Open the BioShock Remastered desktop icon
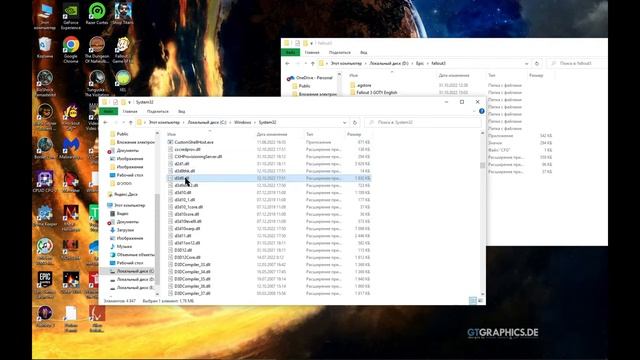This screenshot has width=640, height=360. click(44, 83)
